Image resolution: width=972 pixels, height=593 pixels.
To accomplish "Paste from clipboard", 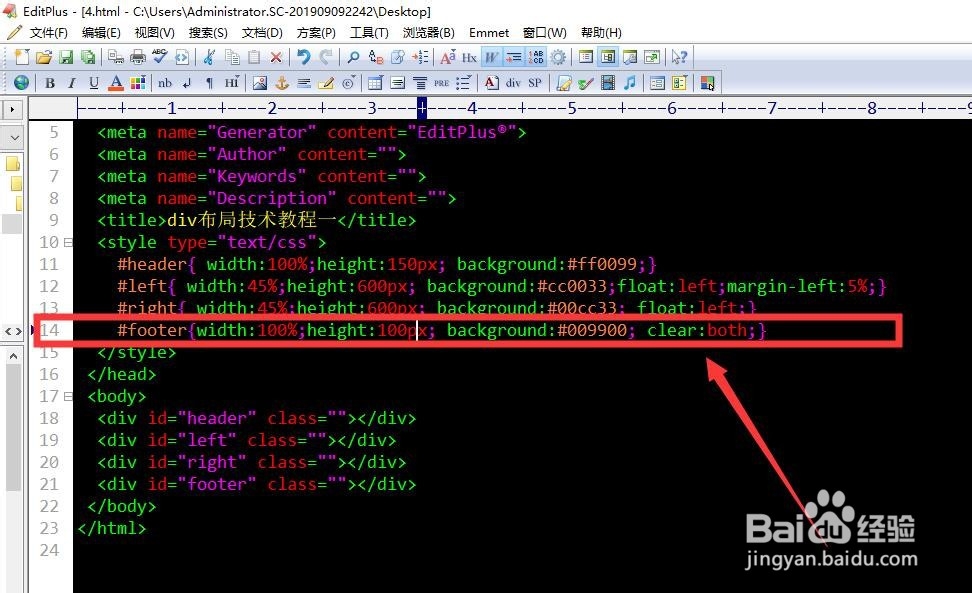I will (254, 58).
